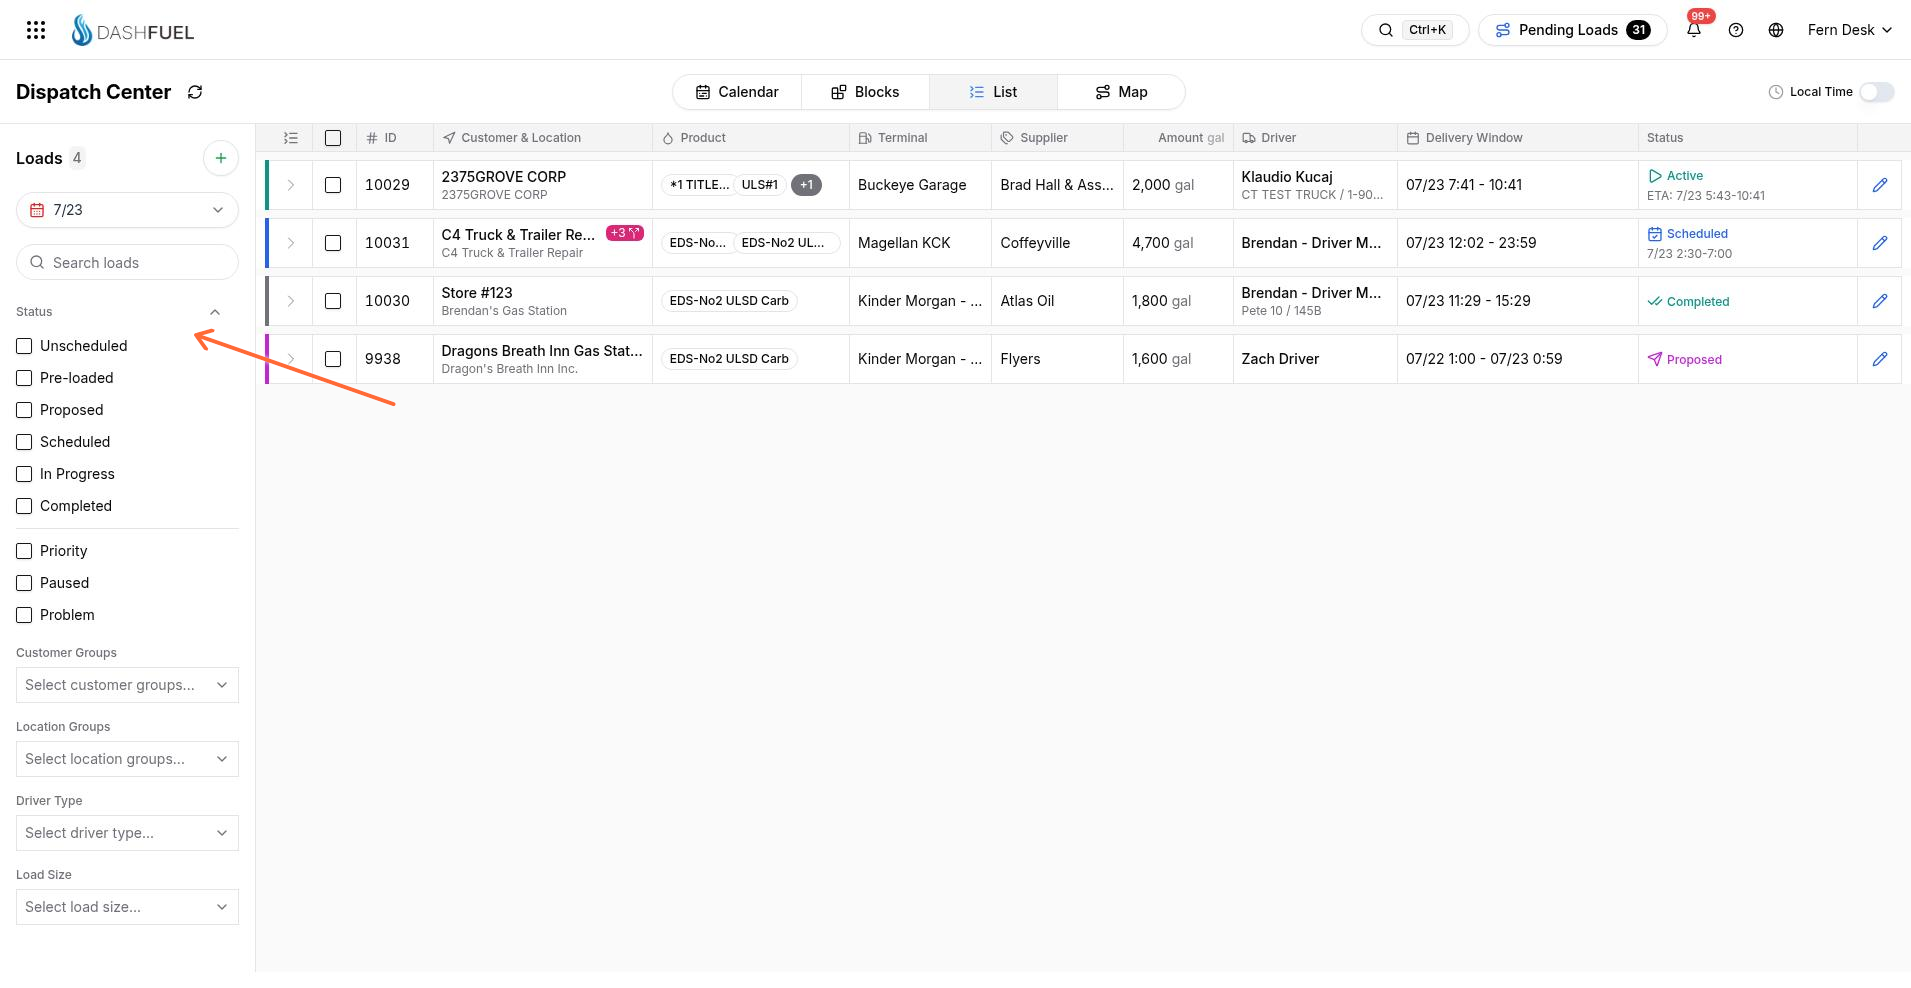
Task: Open search with Ctrl+K button
Action: point(1415,30)
